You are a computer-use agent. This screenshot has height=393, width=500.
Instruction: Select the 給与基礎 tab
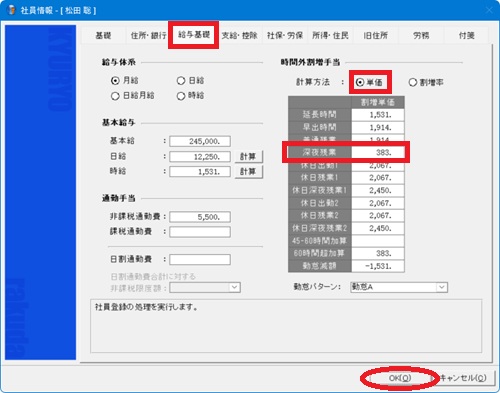194,34
